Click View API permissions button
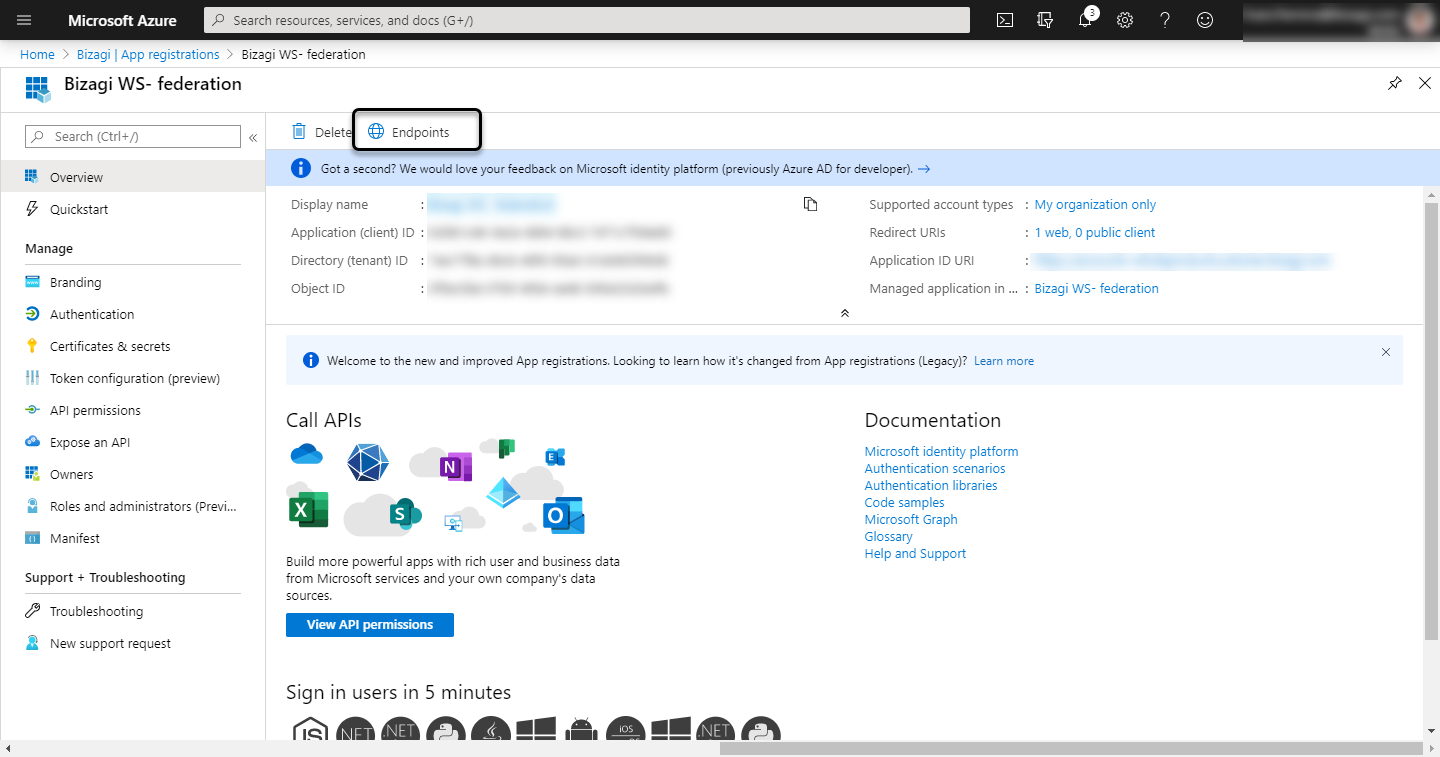The width and height of the screenshot is (1440, 757). coord(370,624)
